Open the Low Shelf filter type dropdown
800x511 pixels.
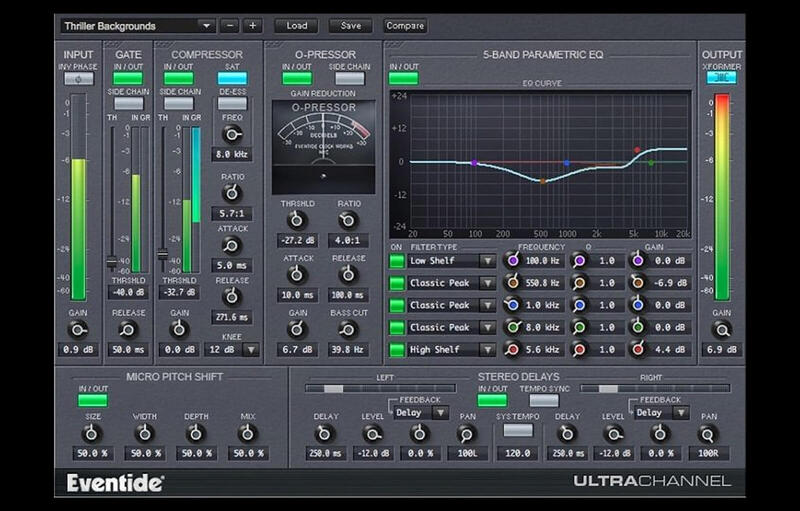[488, 261]
